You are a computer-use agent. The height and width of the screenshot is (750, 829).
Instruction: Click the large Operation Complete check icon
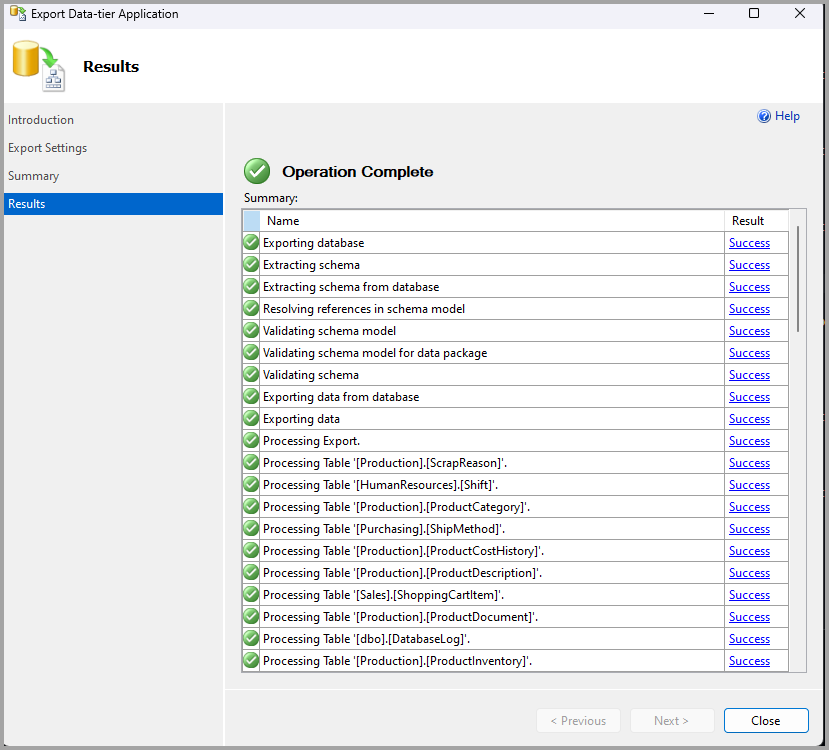(x=257, y=171)
